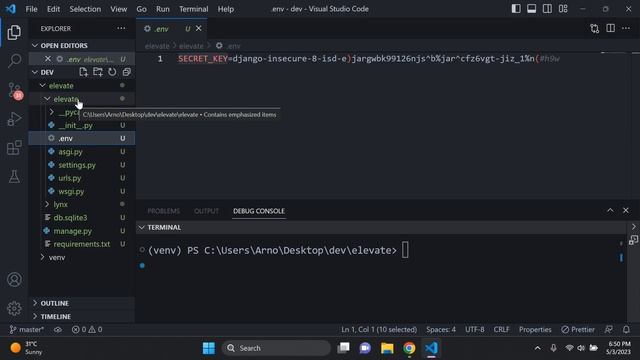Viewport: 640px width, 360px height.
Task: Open the Terminal menu
Action: click(x=193, y=9)
